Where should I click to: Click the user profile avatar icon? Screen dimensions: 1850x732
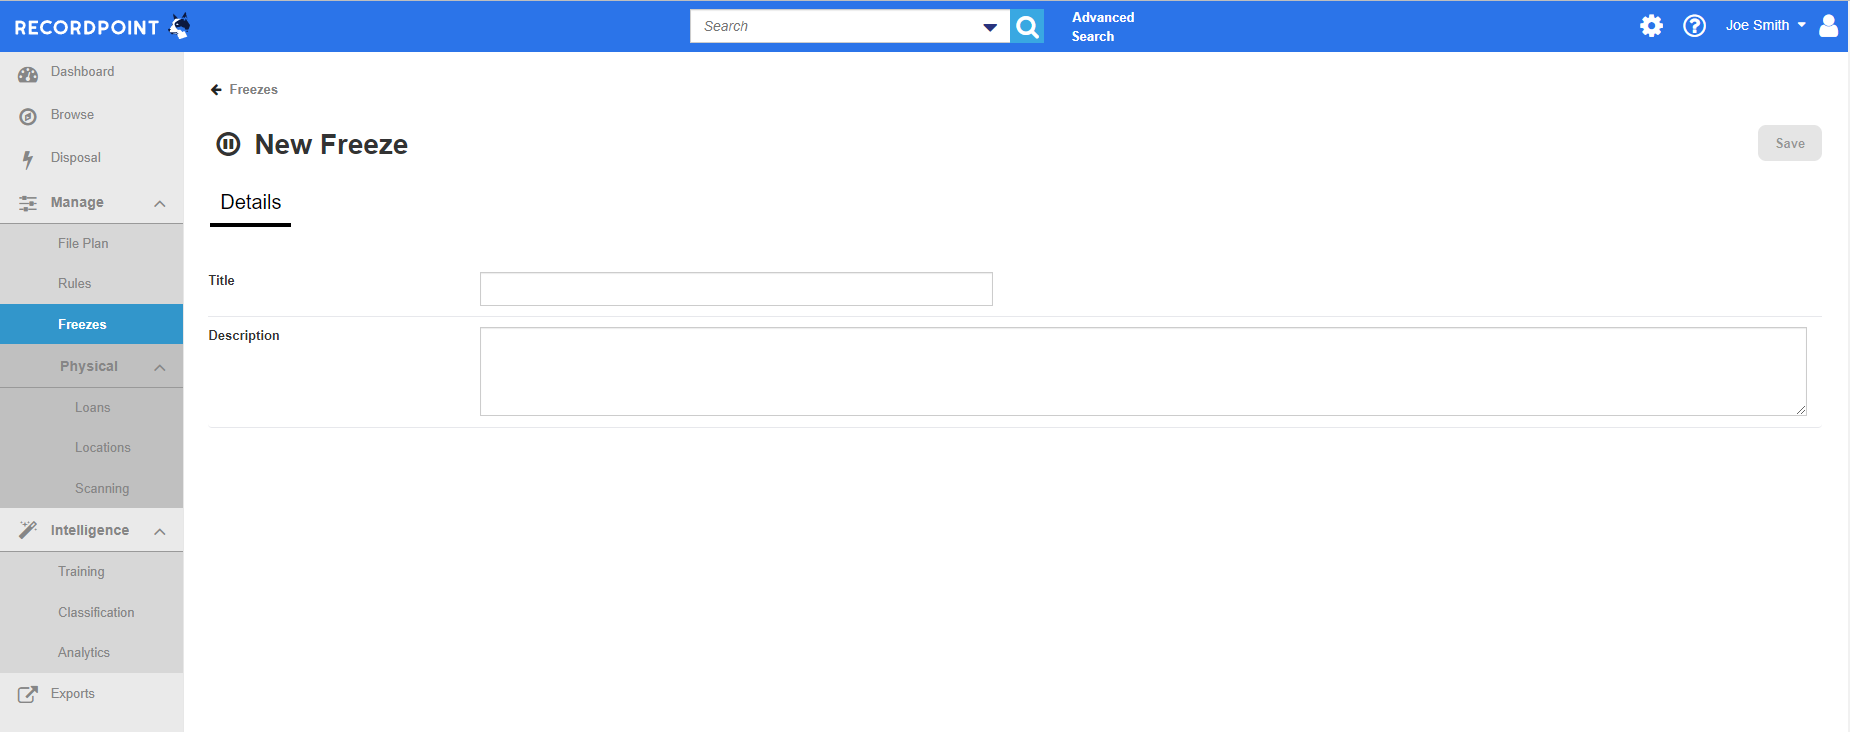click(x=1828, y=26)
